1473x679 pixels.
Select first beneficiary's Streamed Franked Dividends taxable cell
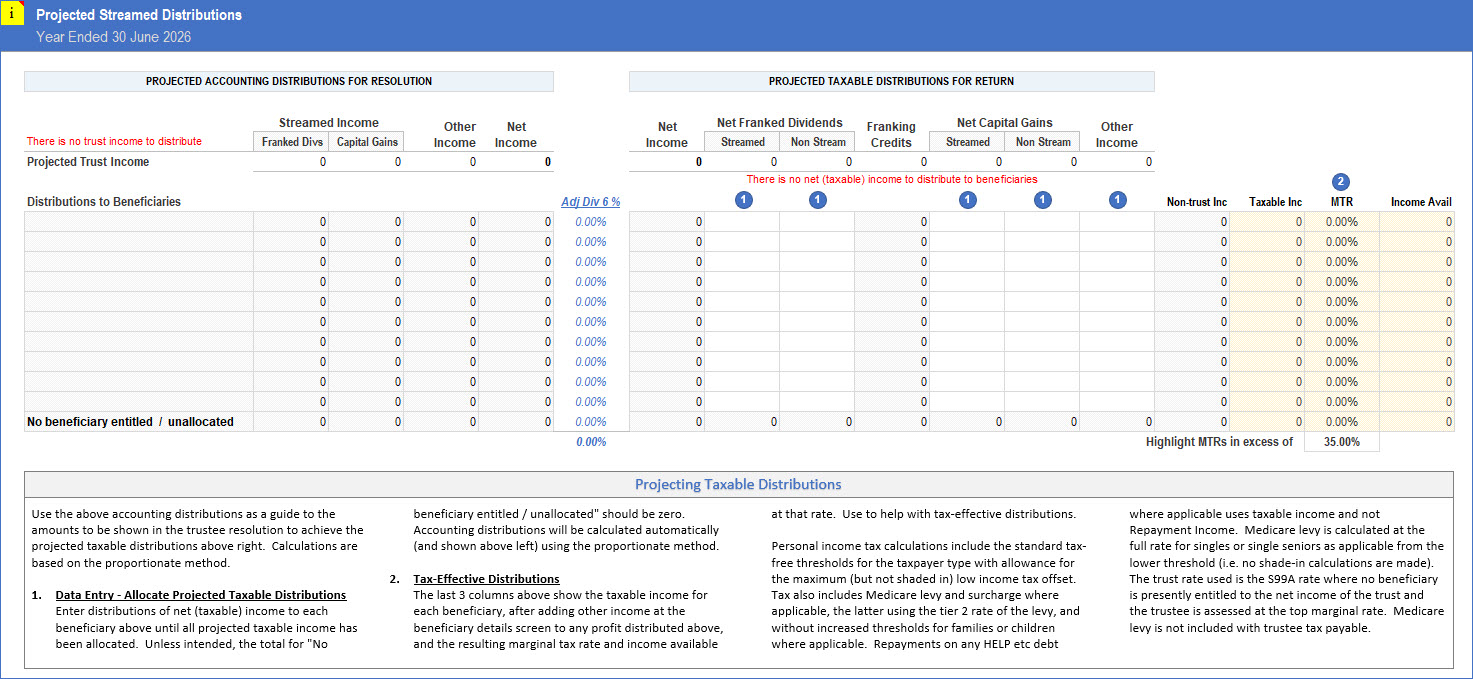[x=742, y=222]
